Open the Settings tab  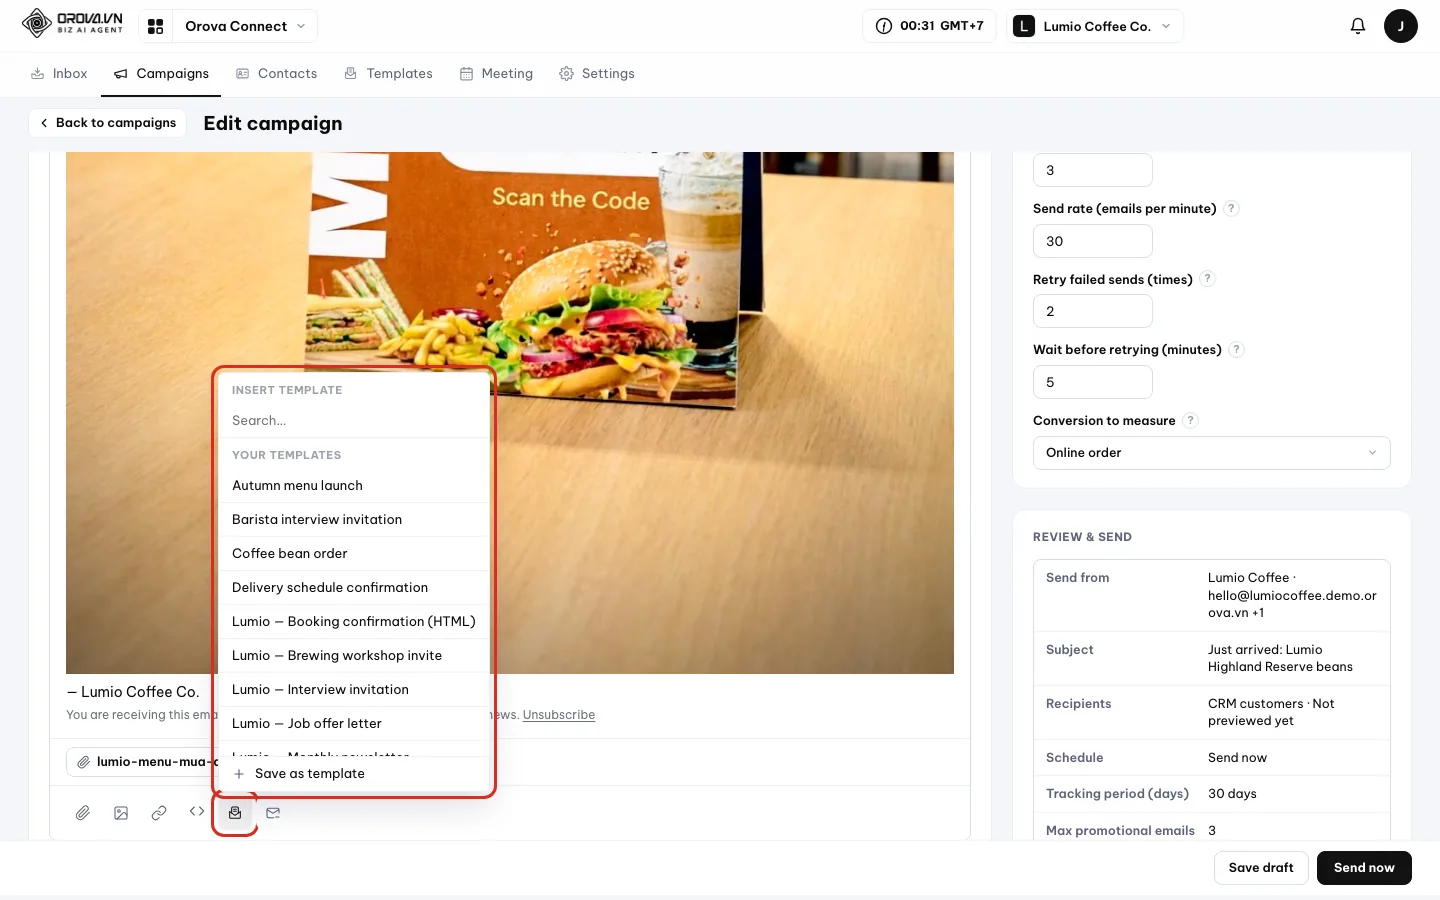[597, 74]
